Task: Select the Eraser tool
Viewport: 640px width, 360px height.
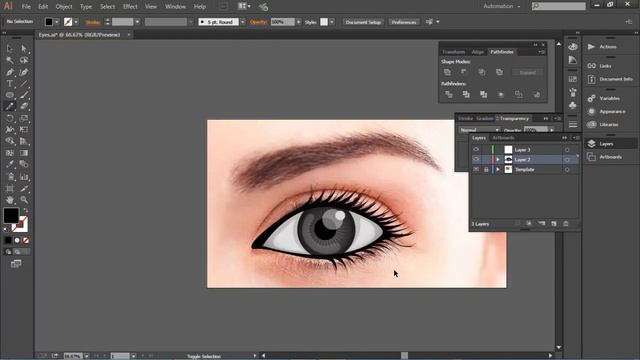Action: [24, 107]
